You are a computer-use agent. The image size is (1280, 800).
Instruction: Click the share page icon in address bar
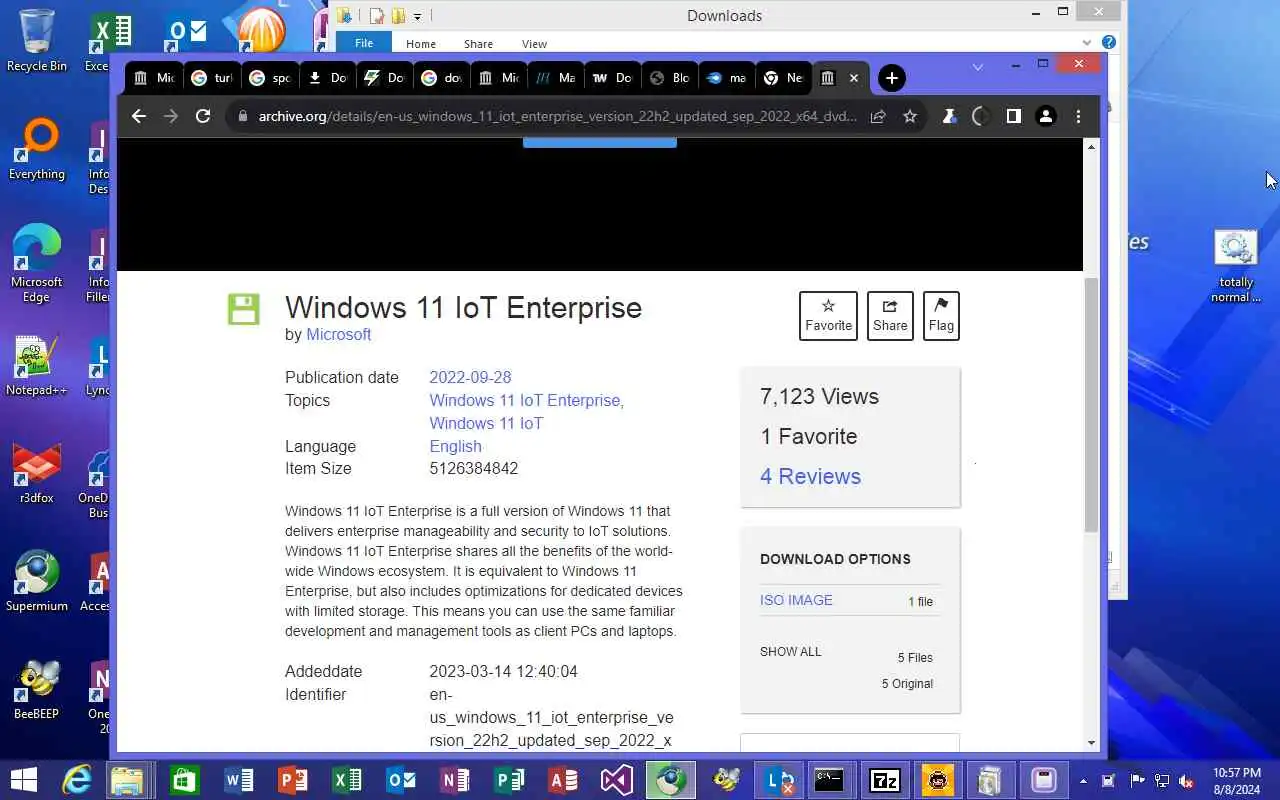click(x=878, y=116)
